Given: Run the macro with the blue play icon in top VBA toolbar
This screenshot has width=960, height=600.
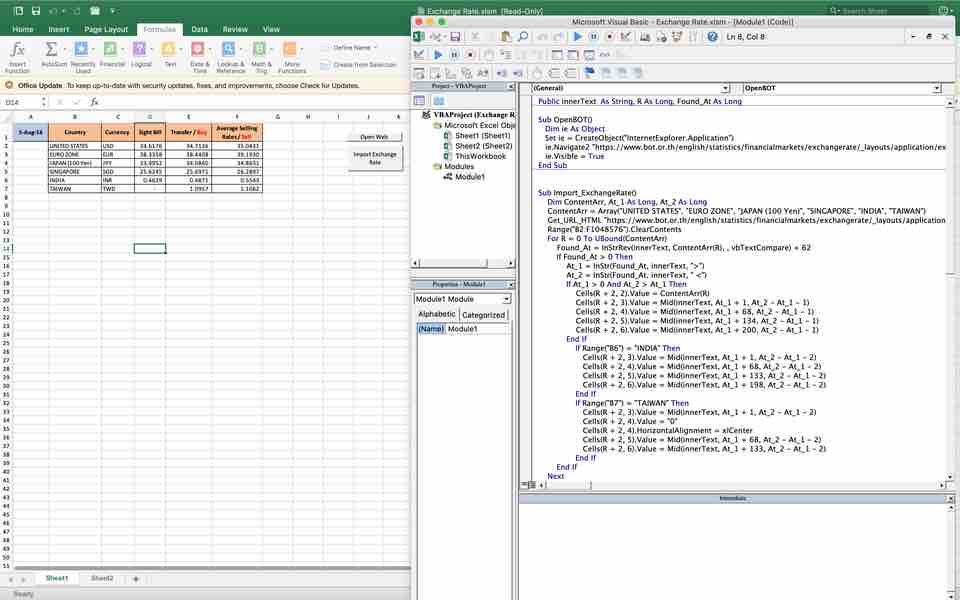Looking at the screenshot, I should point(577,37).
